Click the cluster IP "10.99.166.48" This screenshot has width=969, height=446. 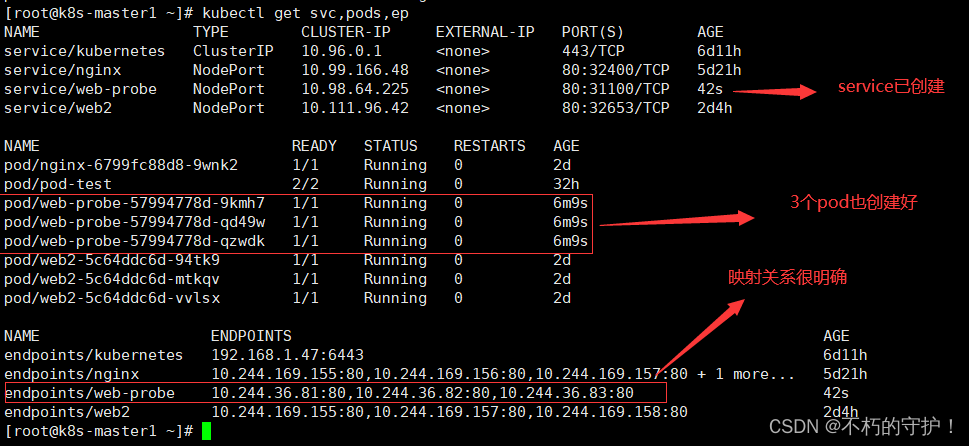click(x=355, y=70)
